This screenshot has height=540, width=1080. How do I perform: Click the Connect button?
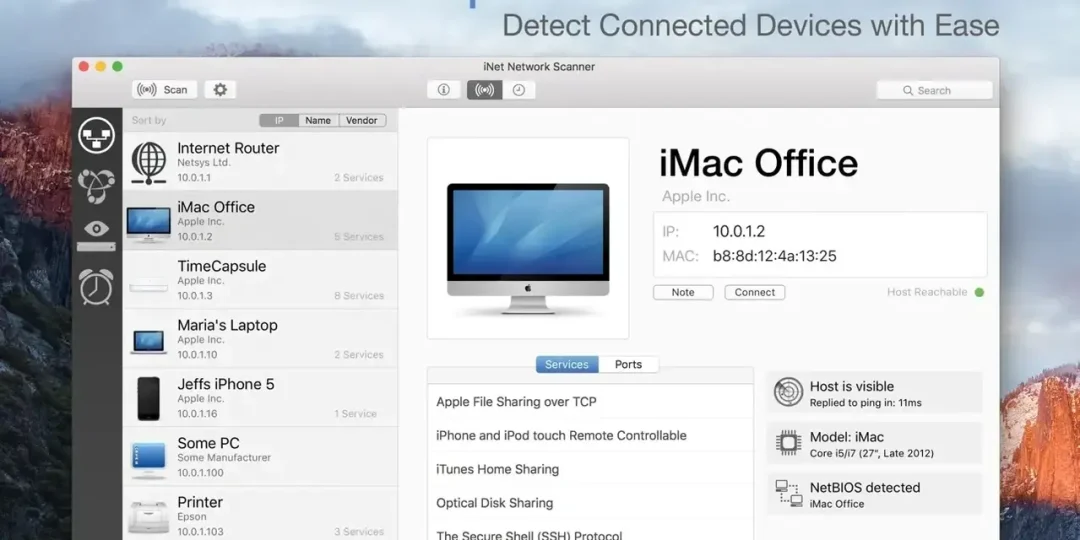pos(754,292)
